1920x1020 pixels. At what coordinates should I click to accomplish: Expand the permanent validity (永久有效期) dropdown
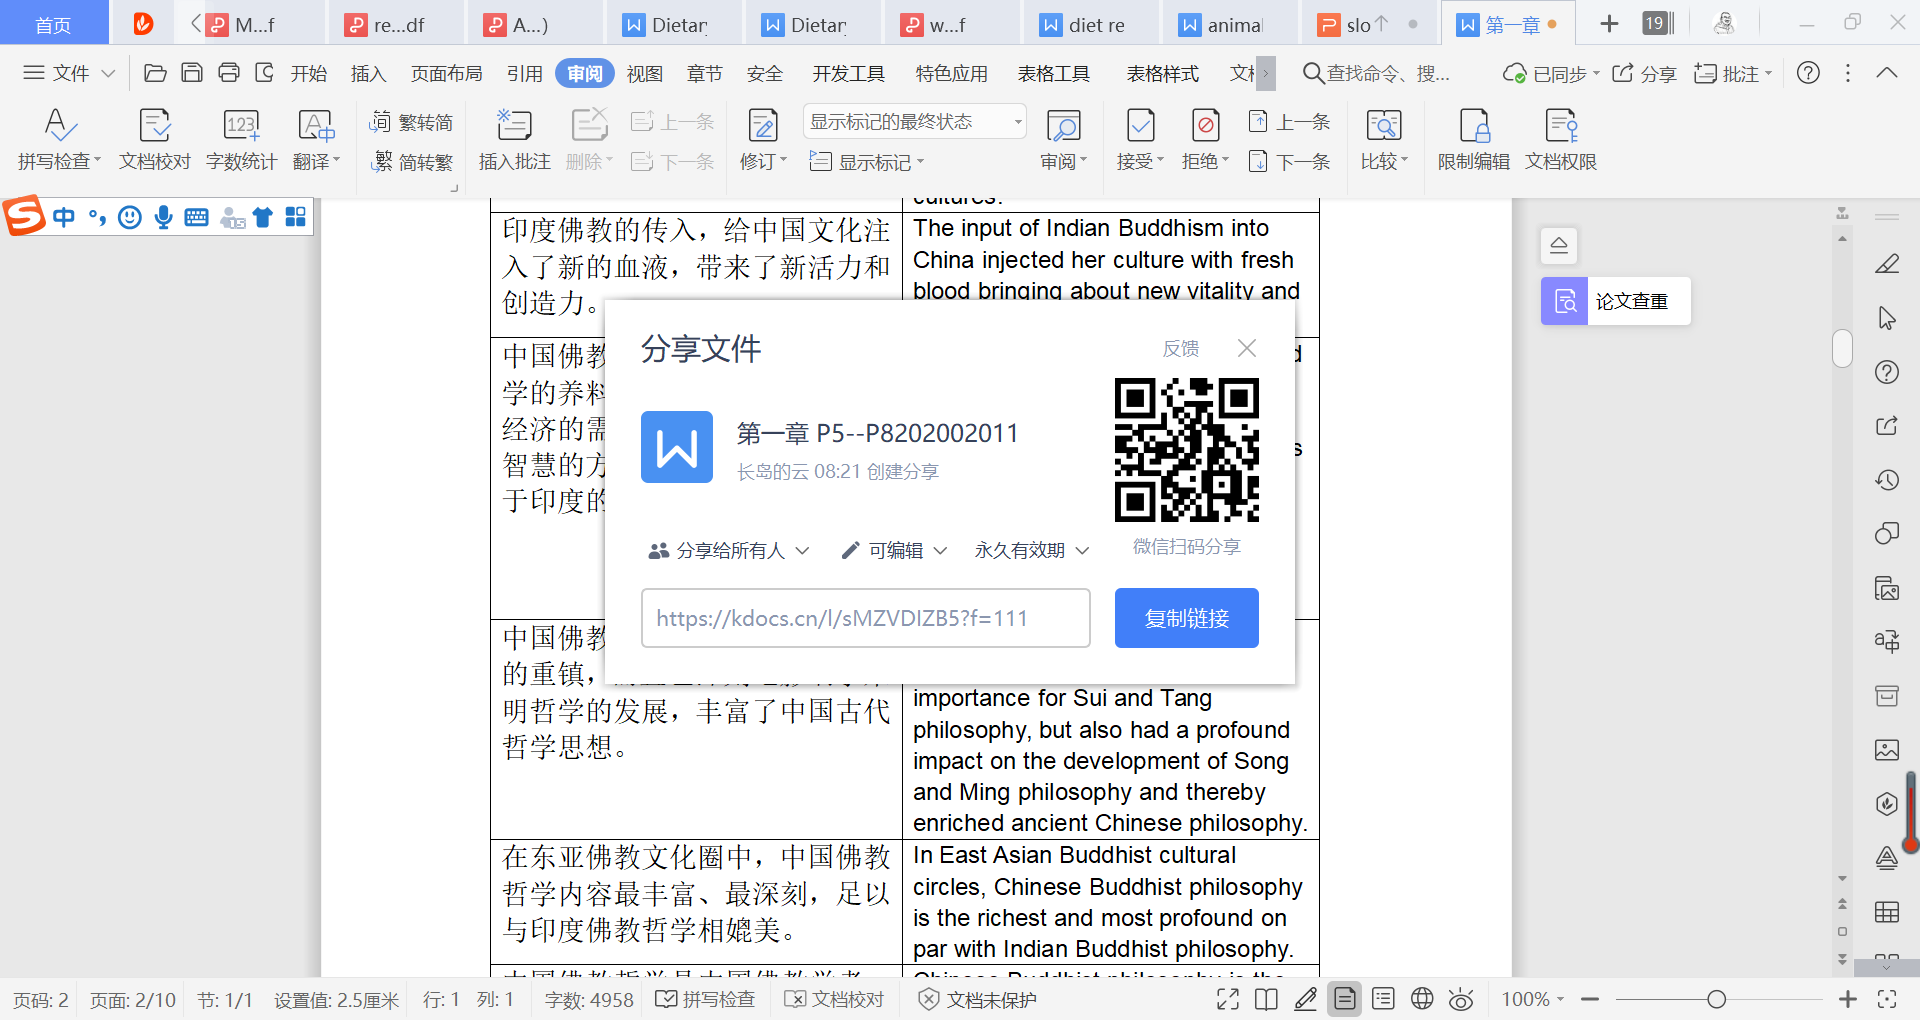pyautogui.click(x=1031, y=551)
